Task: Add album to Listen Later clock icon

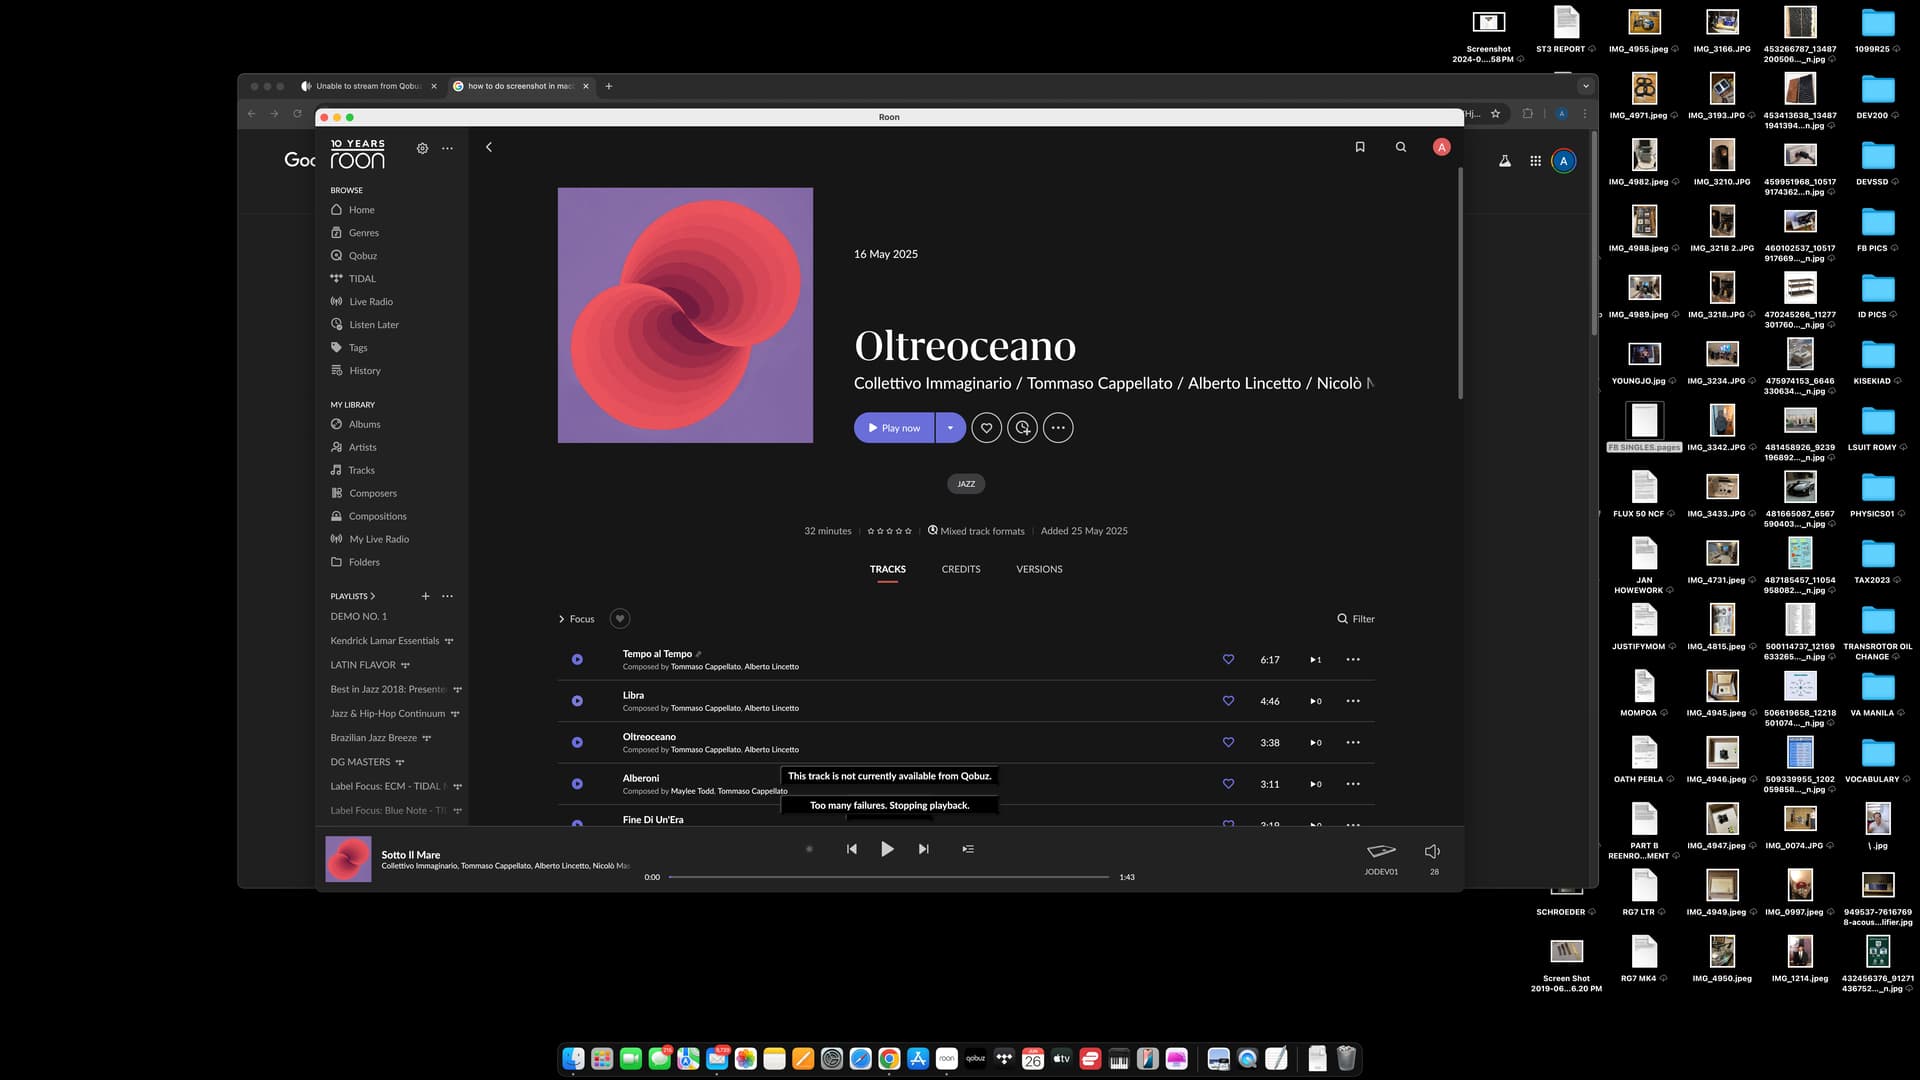Action: click(x=1022, y=428)
